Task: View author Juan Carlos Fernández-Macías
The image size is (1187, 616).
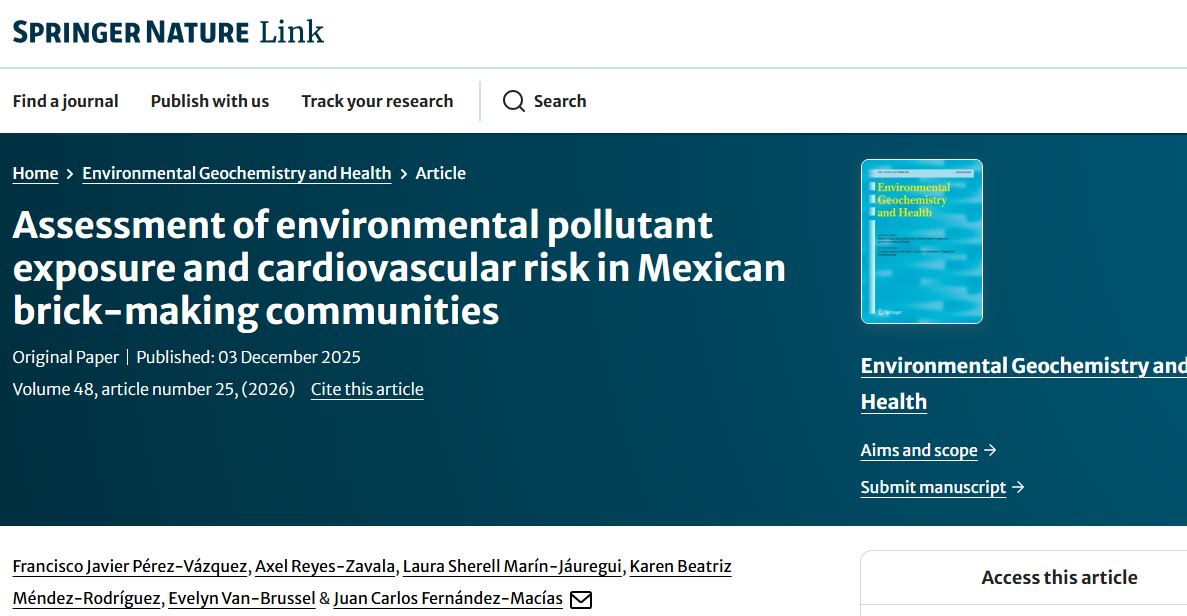Action: 448,599
